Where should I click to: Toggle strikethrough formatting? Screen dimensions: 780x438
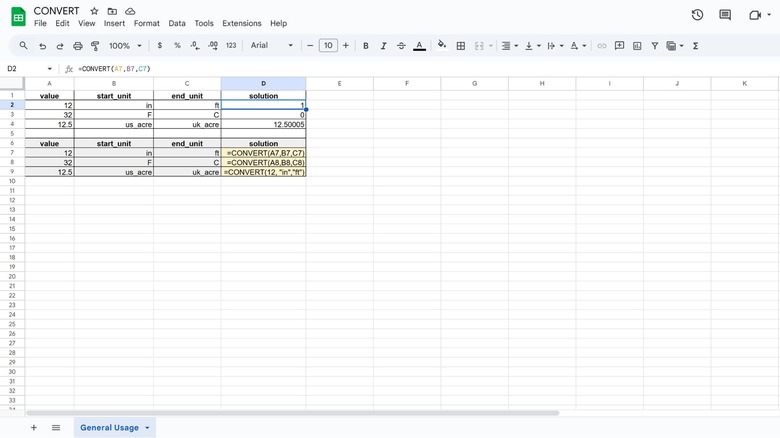401,46
